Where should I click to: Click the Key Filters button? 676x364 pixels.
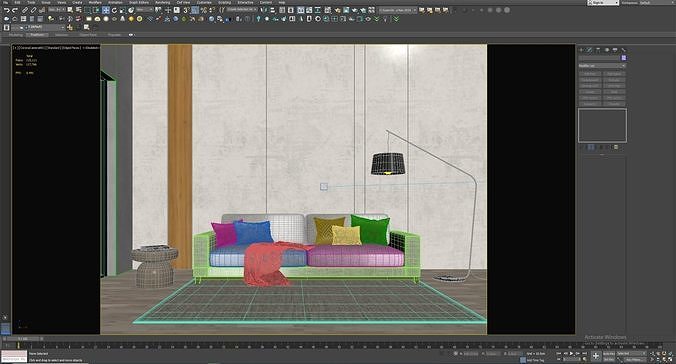click(635, 359)
